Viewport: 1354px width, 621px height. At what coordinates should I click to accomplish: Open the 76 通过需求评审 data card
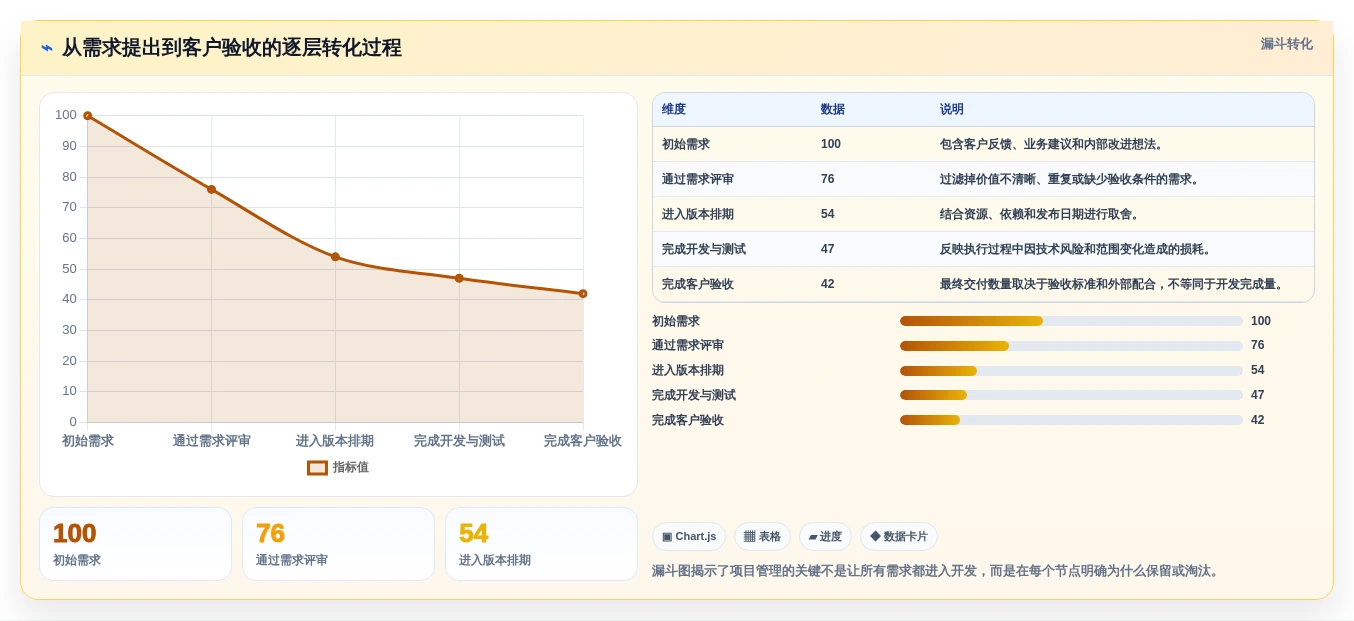(338, 544)
